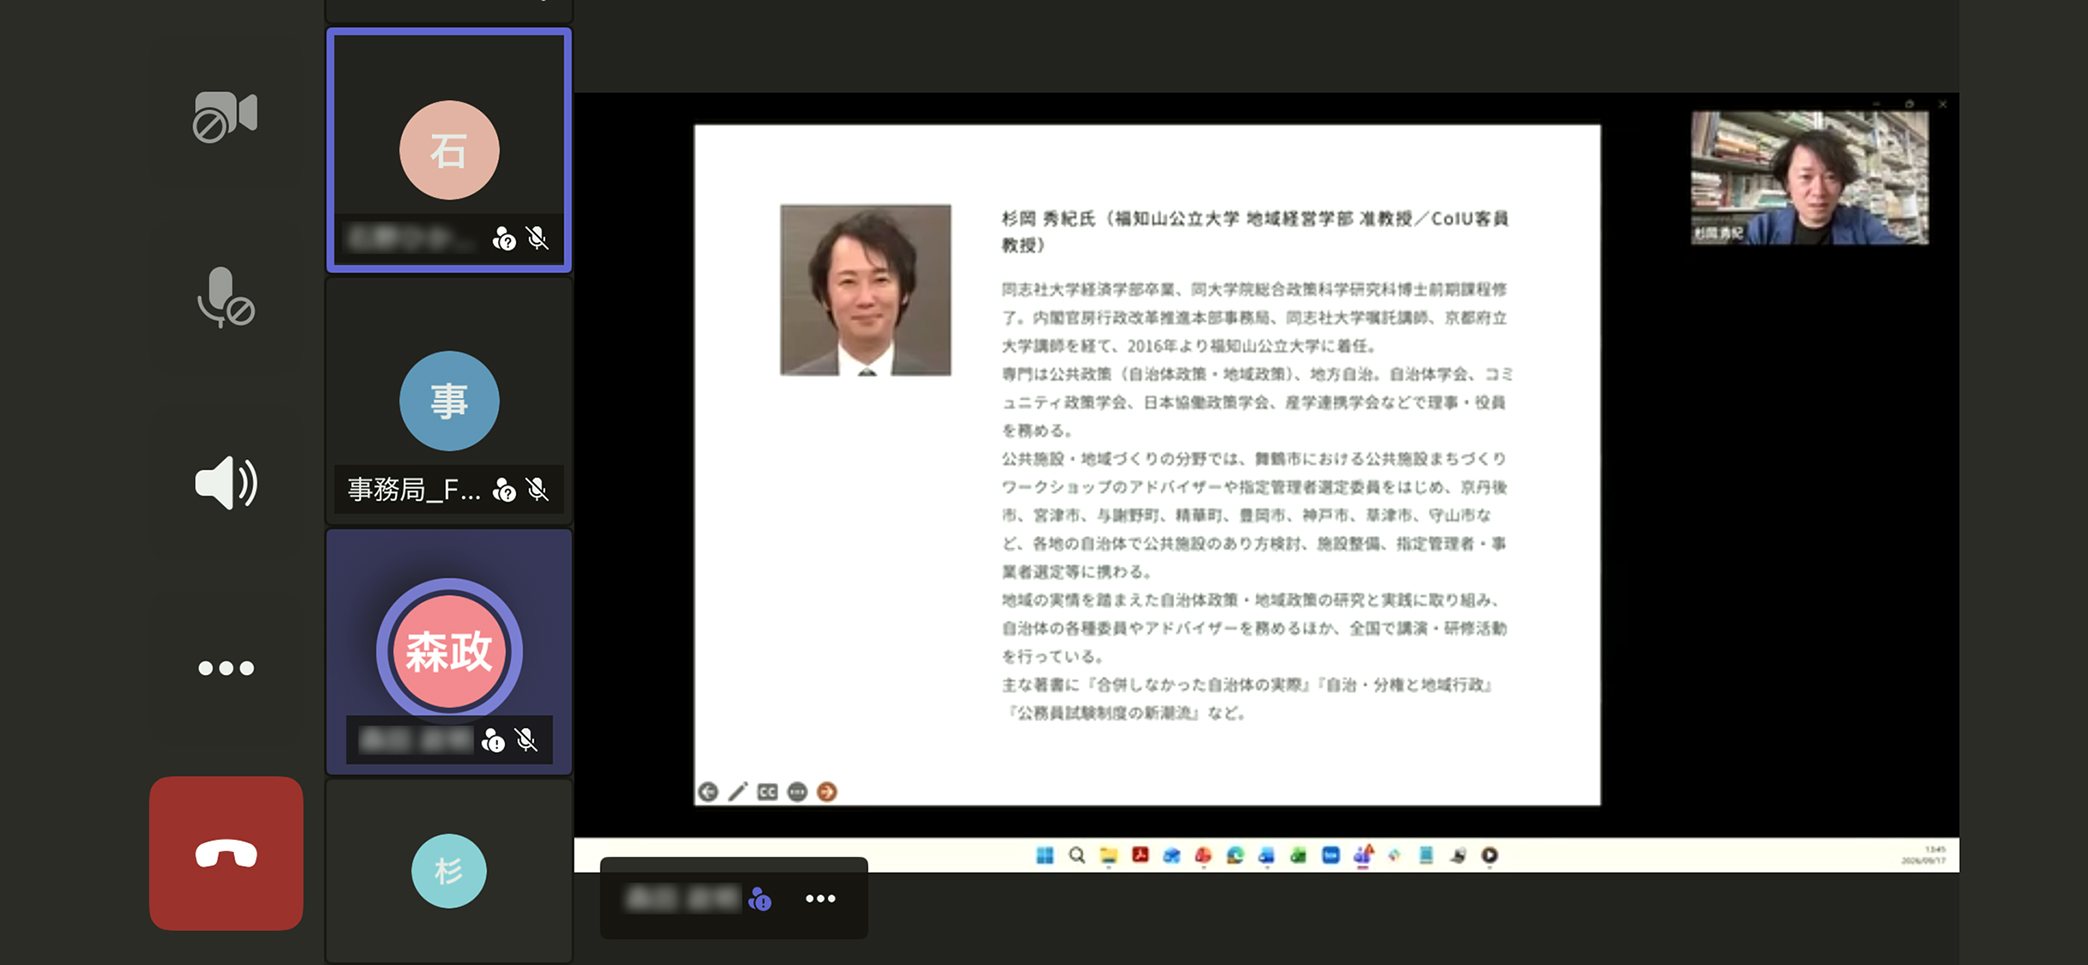
Task: Open slide show more options circle button
Action: (797, 792)
